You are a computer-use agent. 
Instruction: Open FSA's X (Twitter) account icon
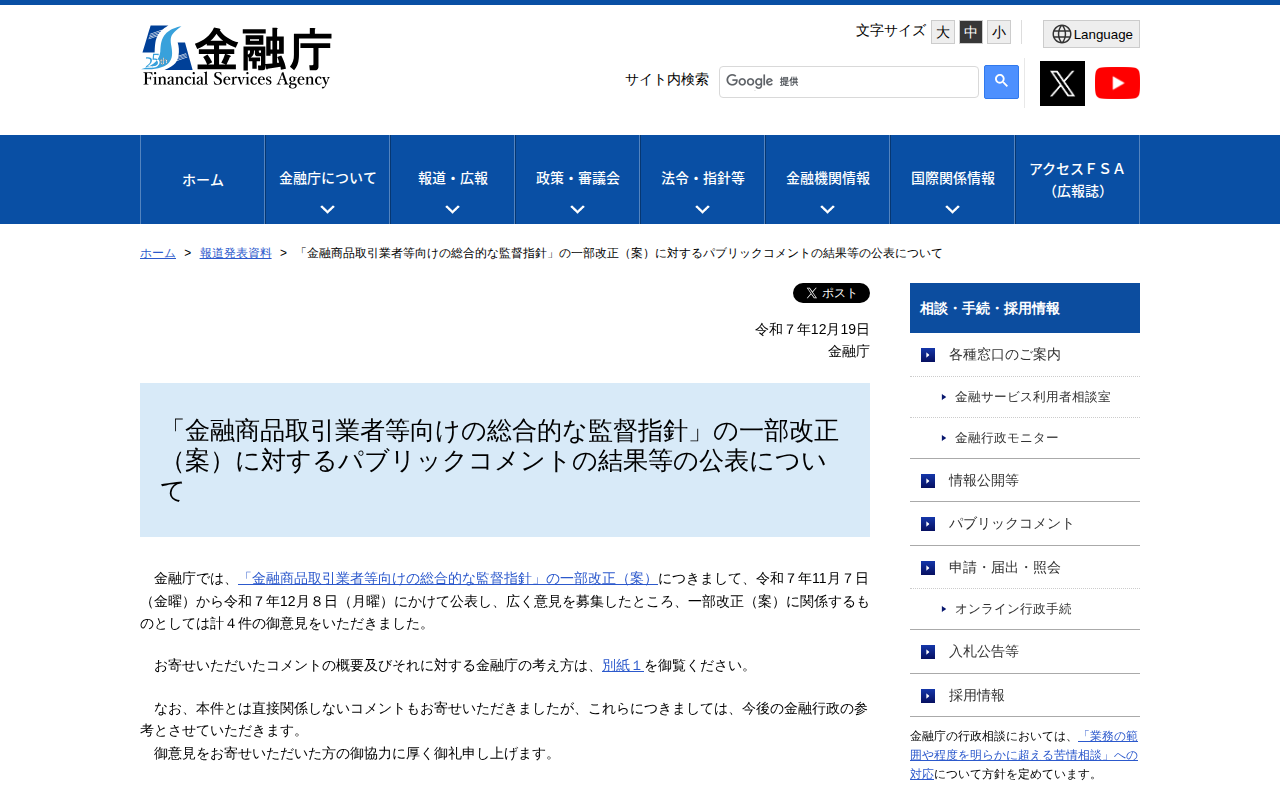(1062, 83)
